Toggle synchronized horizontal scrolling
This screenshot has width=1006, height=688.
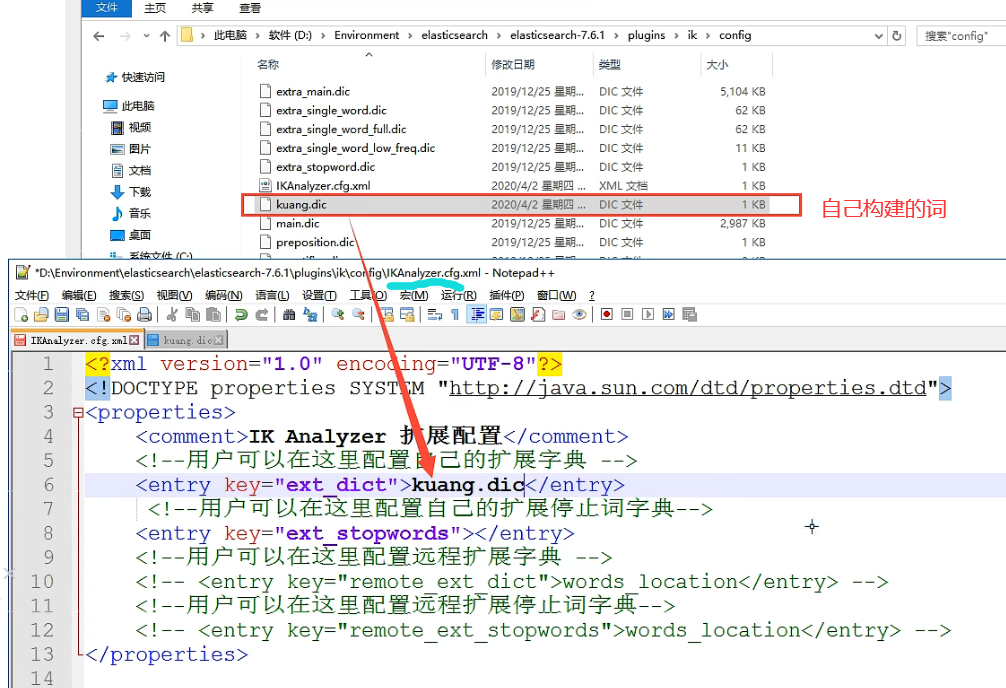click(x=407, y=314)
